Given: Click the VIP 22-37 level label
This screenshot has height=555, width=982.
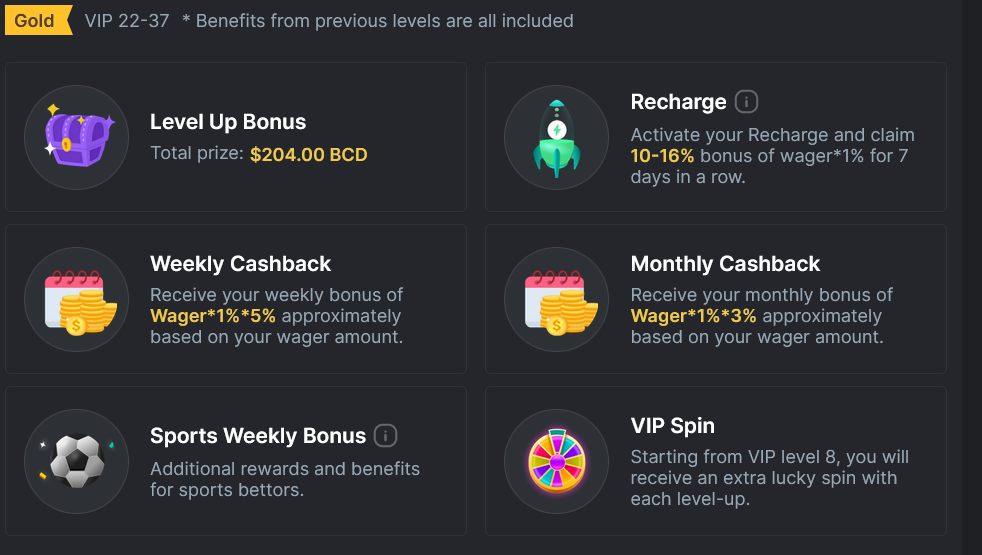Looking at the screenshot, I should 127,21.
